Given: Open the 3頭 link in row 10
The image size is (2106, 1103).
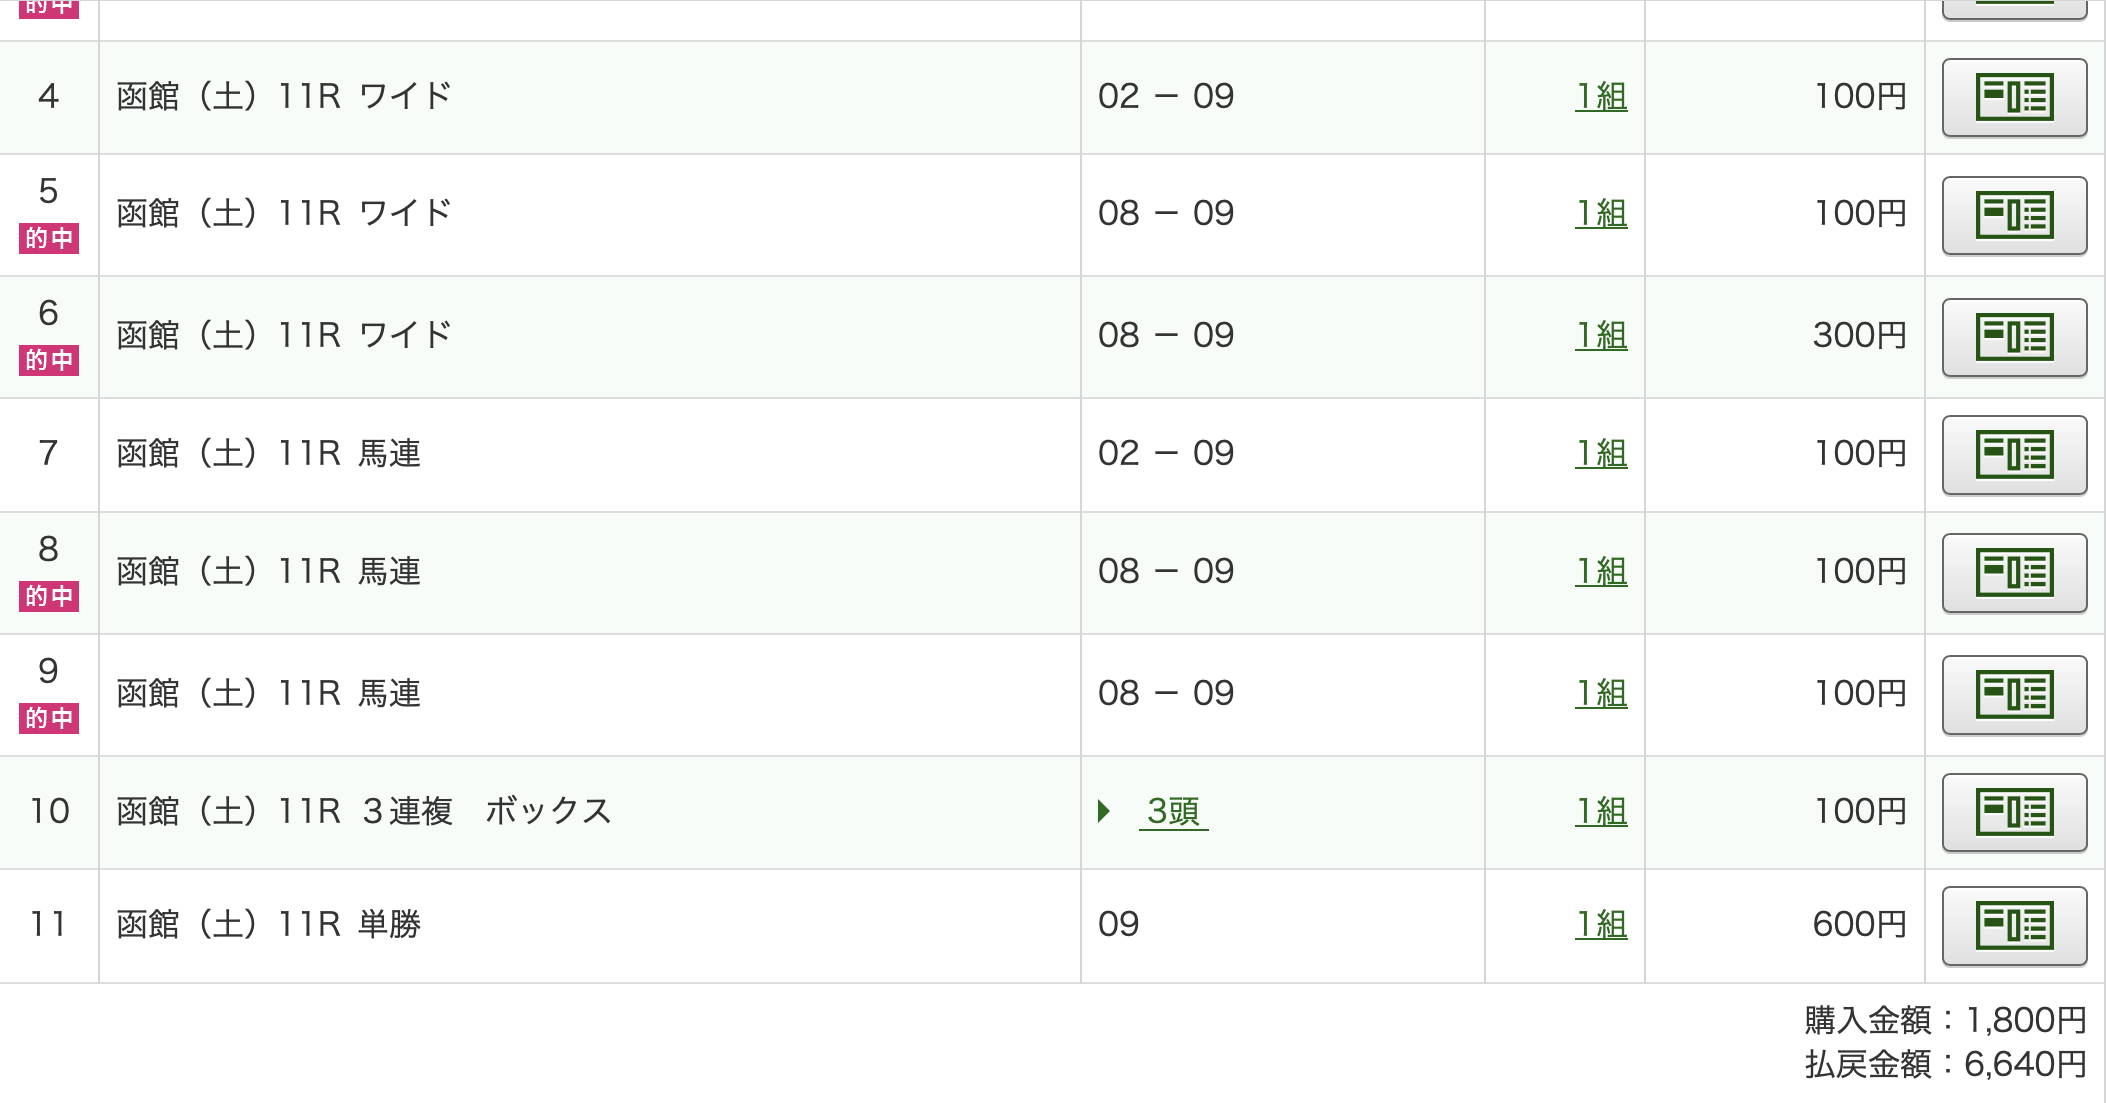Looking at the screenshot, I should click(x=1173, y=811).
